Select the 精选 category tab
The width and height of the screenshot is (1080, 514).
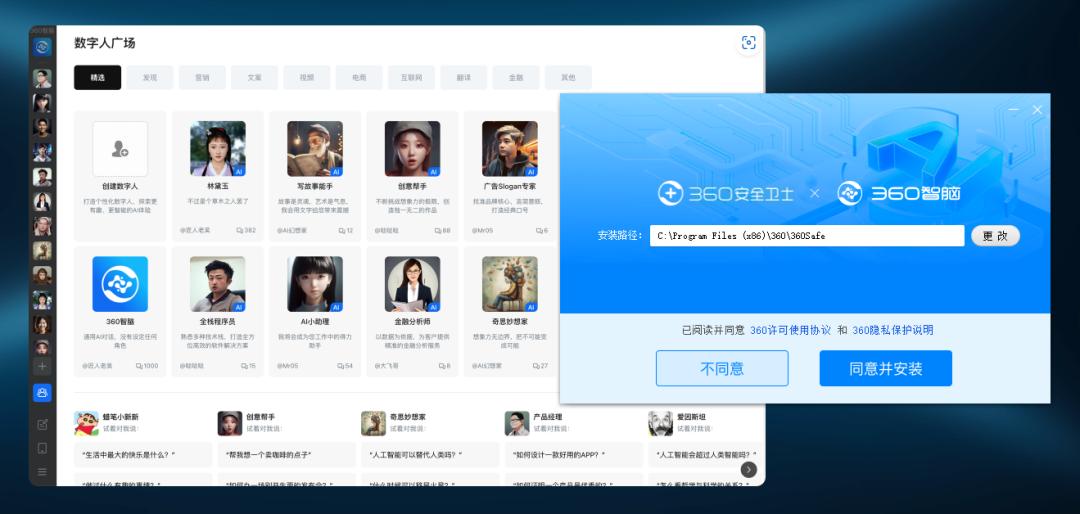click(x=98, y=78)
